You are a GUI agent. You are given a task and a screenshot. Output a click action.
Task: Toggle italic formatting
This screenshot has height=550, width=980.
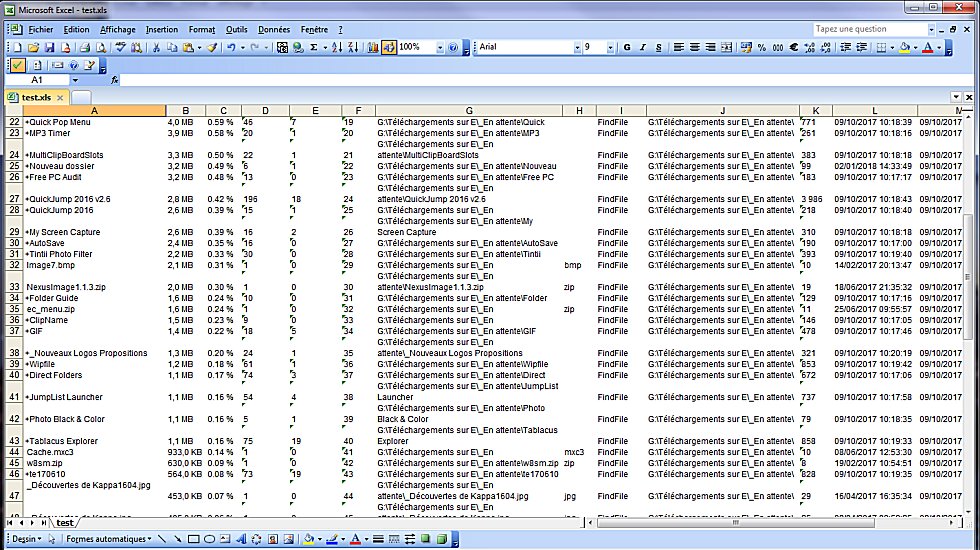(642, 48)
